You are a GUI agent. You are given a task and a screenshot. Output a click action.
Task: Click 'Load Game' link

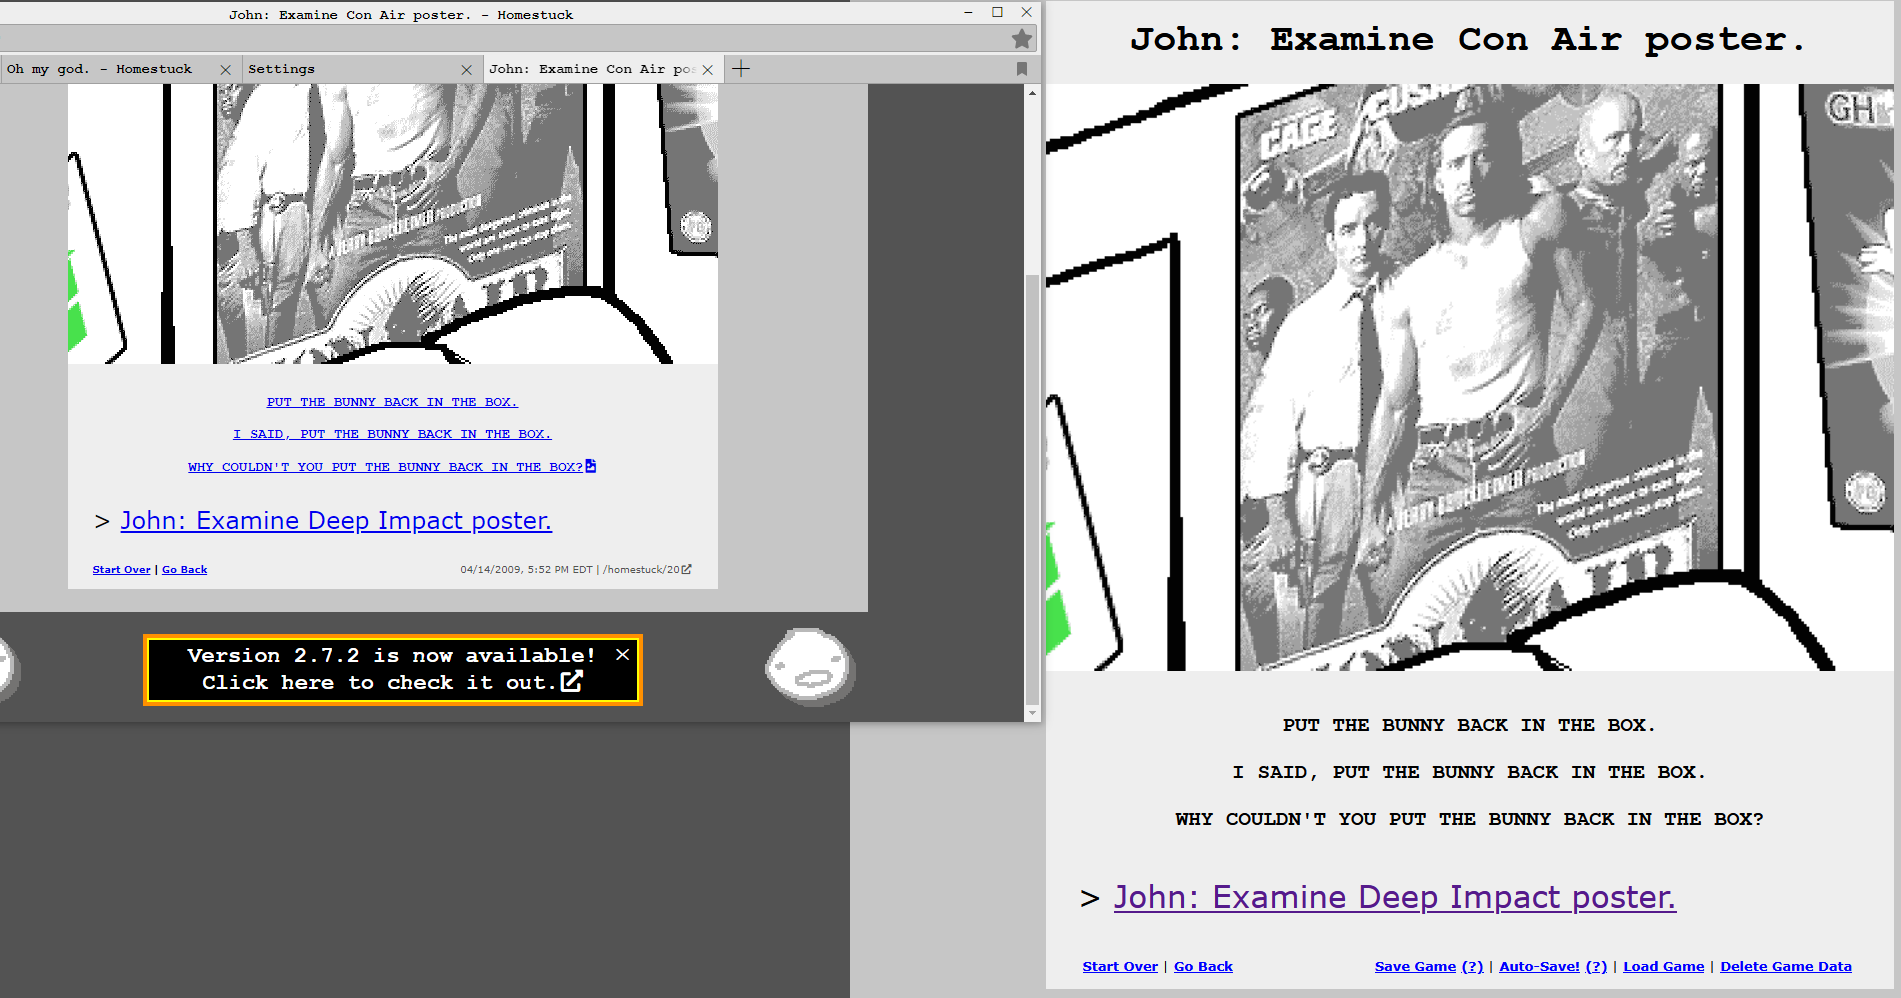[x=1664, y=966]
